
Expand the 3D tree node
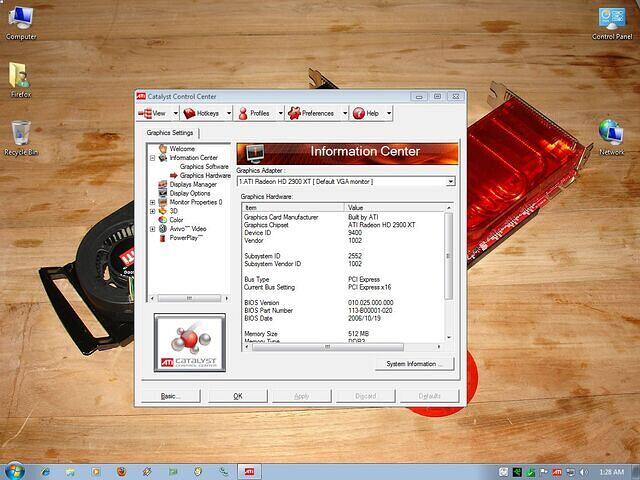(153, 211)
